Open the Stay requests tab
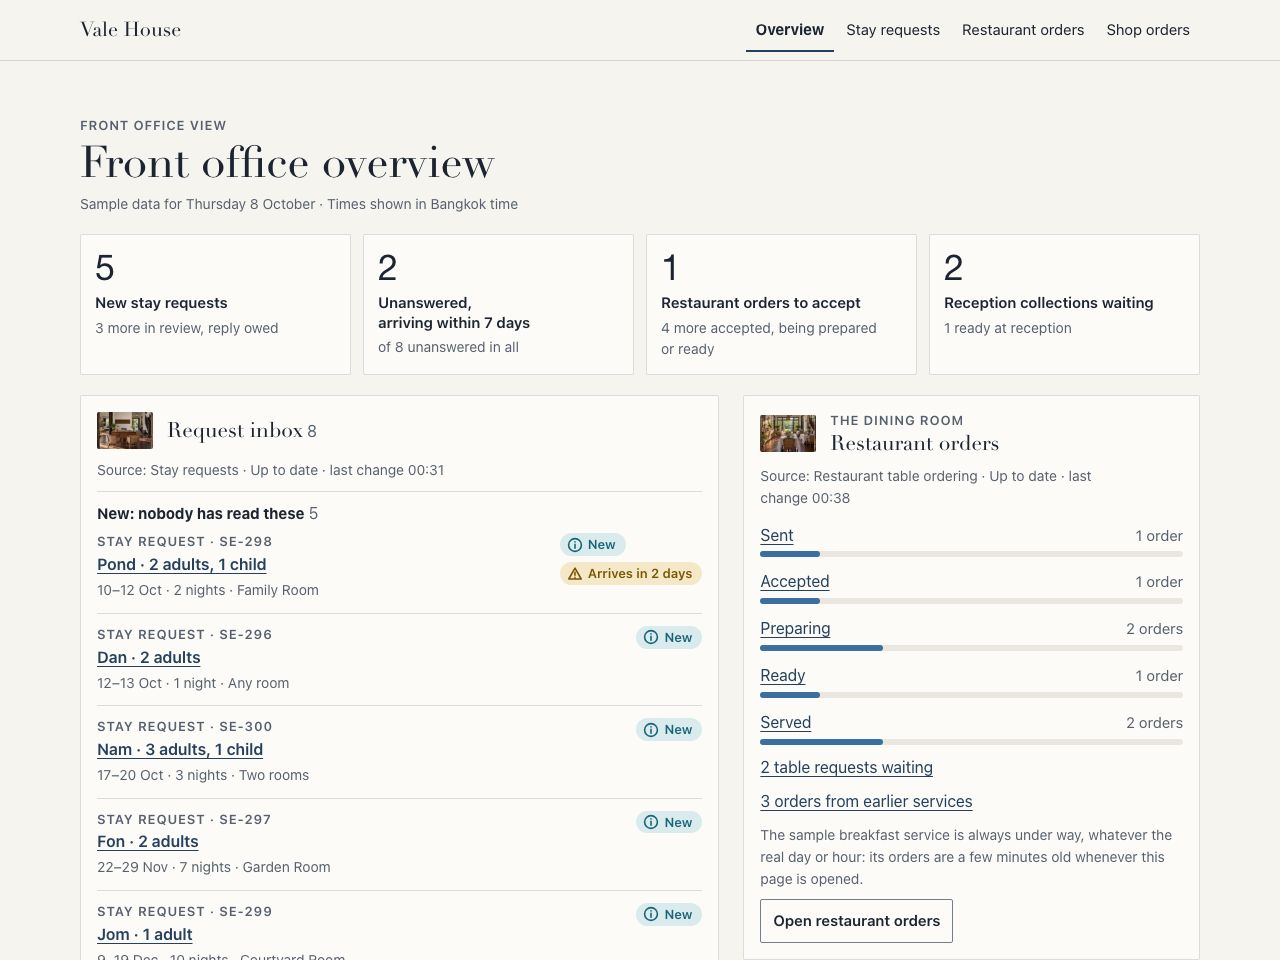 893,30
